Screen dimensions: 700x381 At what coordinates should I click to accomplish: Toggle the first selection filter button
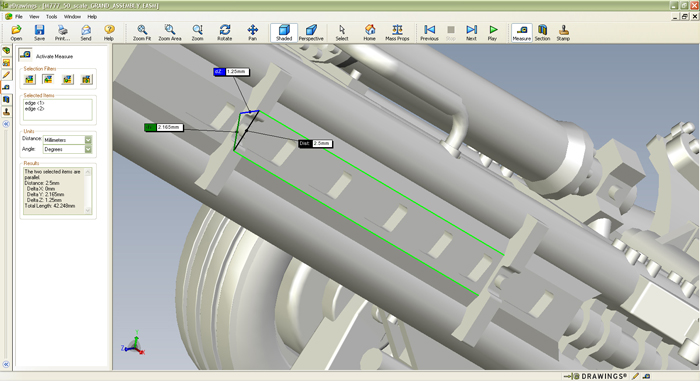(29, 79)
